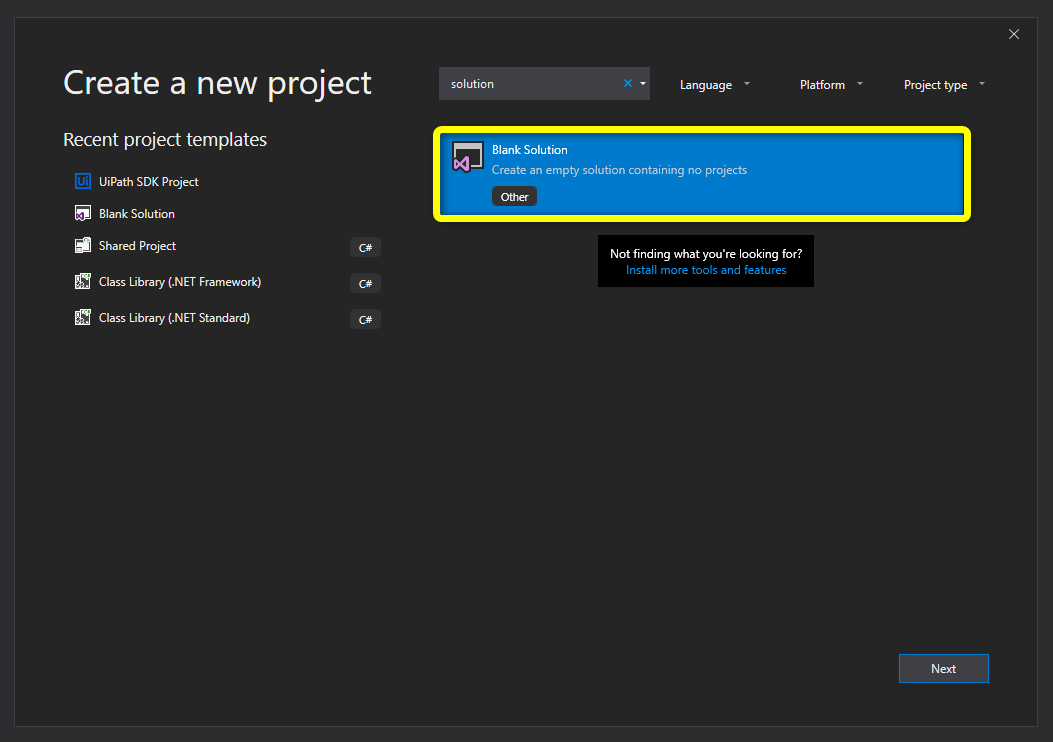The width and height of the screenshot is (1053, 742).
Task: Click the Class Library (.NET Framework) icon
Action: (x=82, y=281)
